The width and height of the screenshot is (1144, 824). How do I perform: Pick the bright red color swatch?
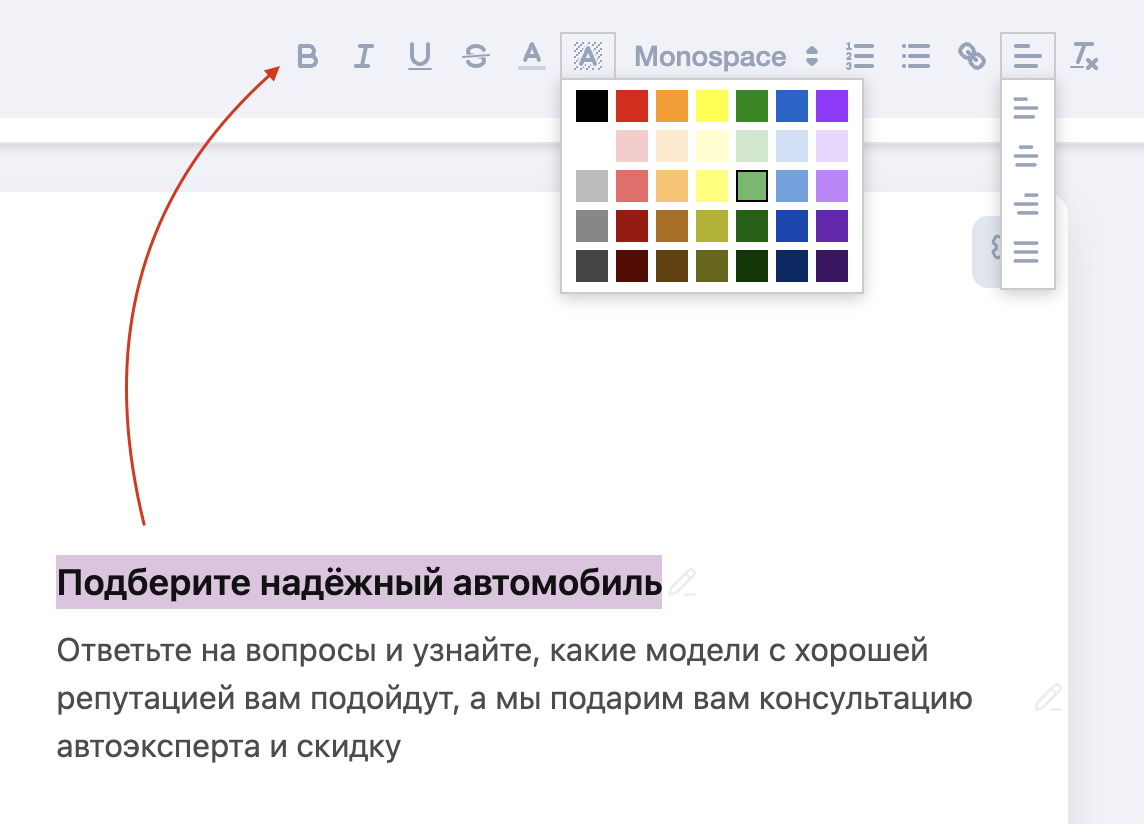[632, 106]
